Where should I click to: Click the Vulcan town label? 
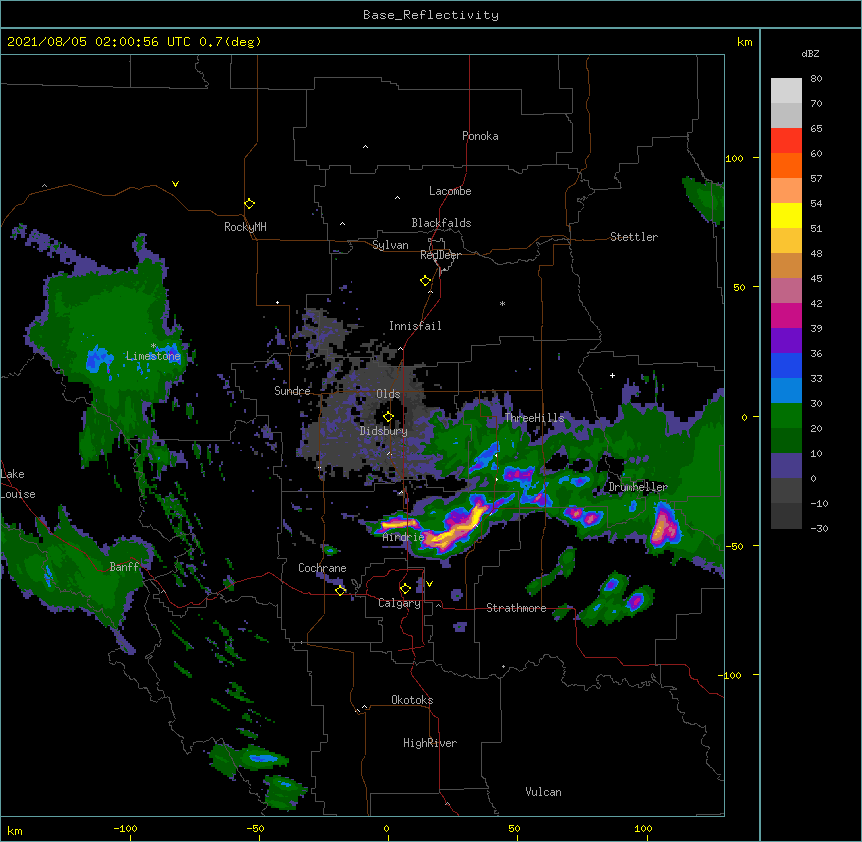click(x=543, y=792)
